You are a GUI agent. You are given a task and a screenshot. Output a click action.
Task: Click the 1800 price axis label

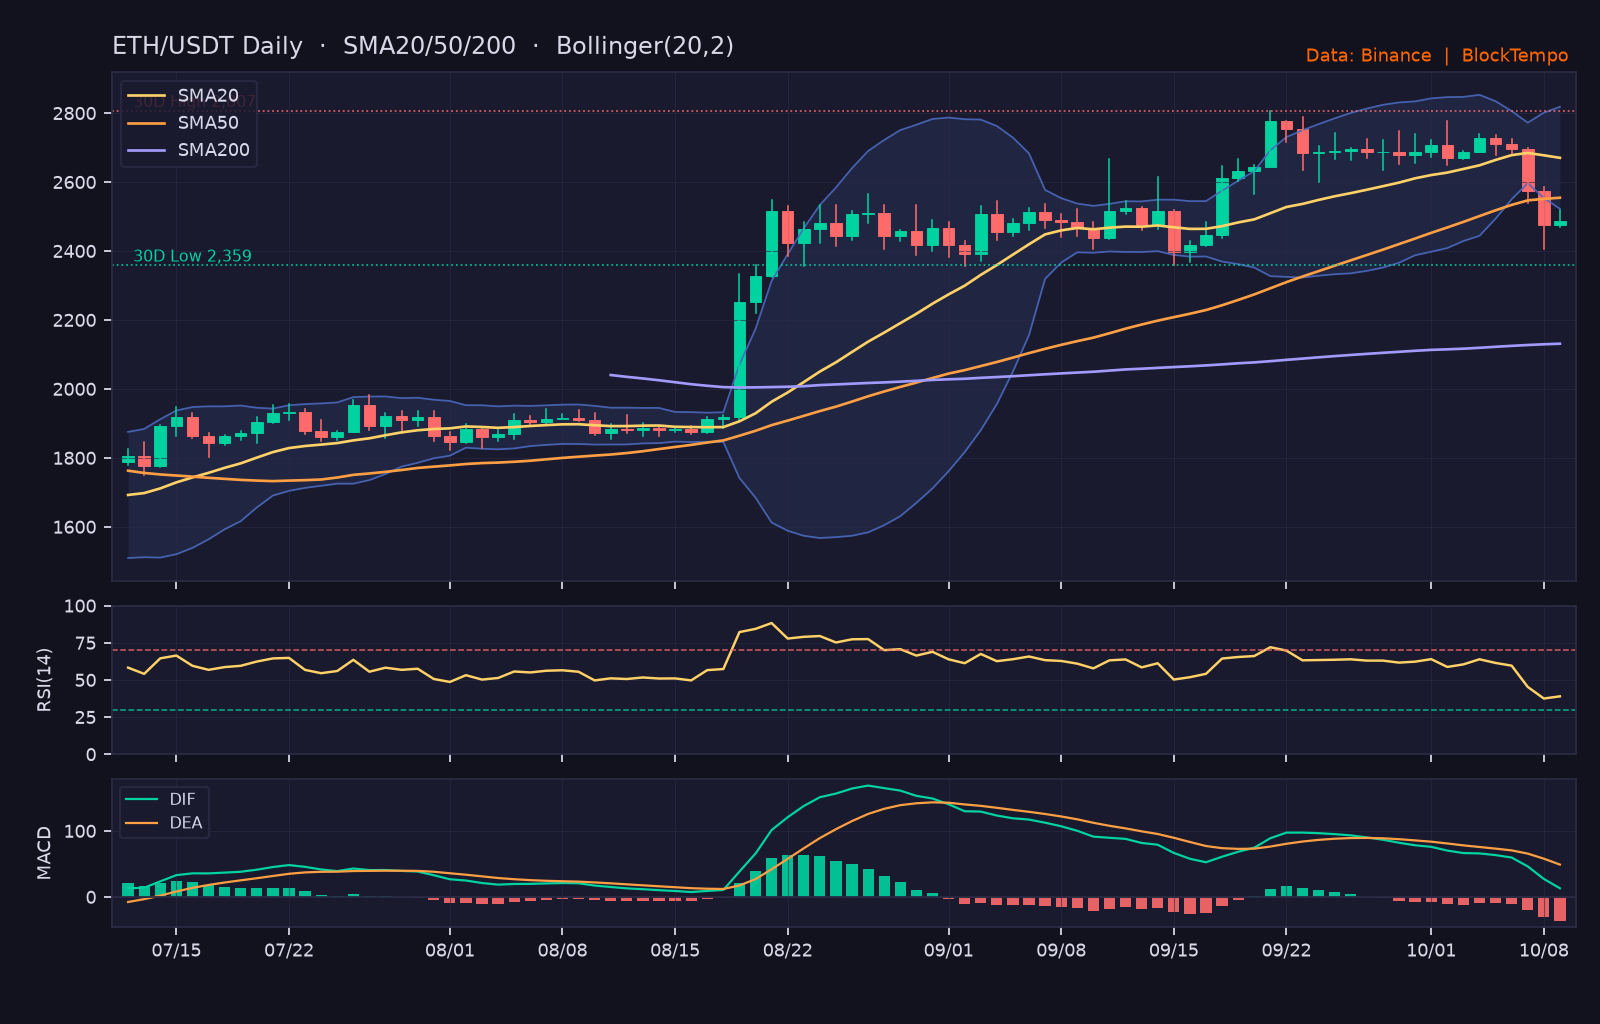[x=75, y=458]
